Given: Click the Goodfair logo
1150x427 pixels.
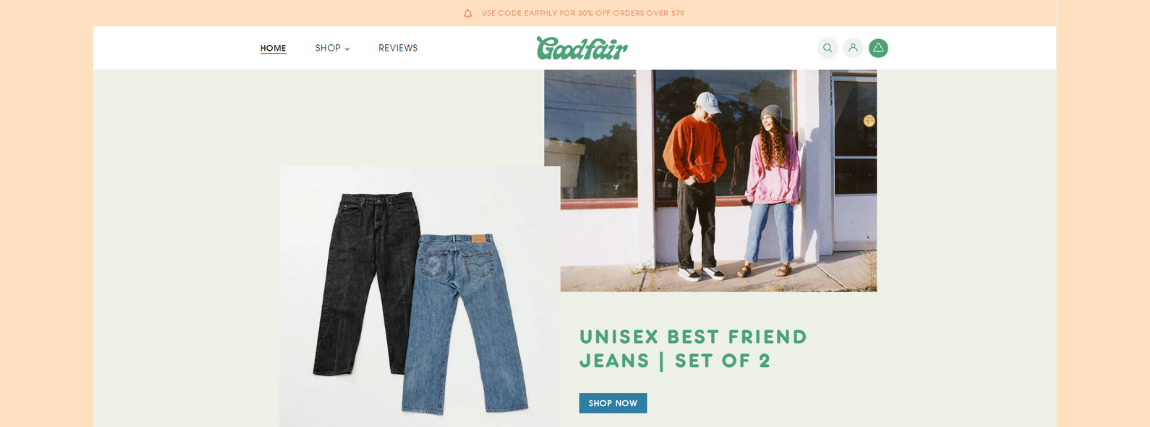Looking at the screenshot, I should [582, 48].
